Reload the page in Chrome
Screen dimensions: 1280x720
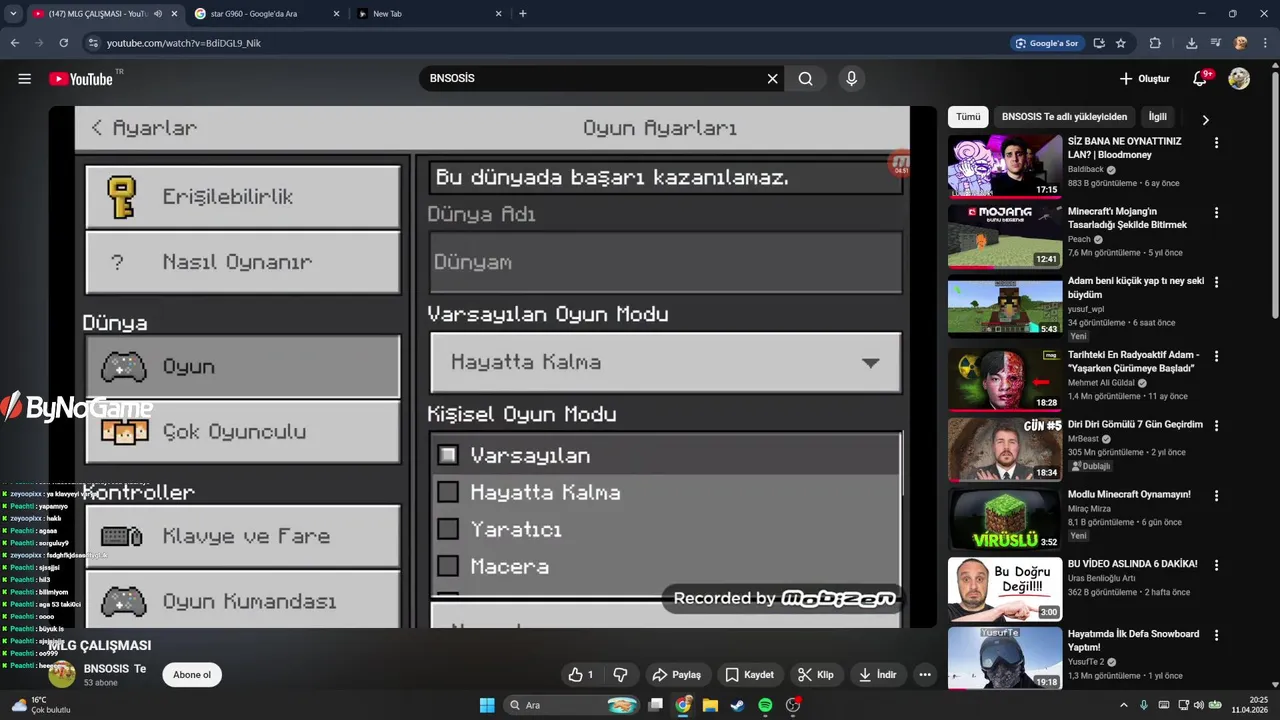(63, 43)
